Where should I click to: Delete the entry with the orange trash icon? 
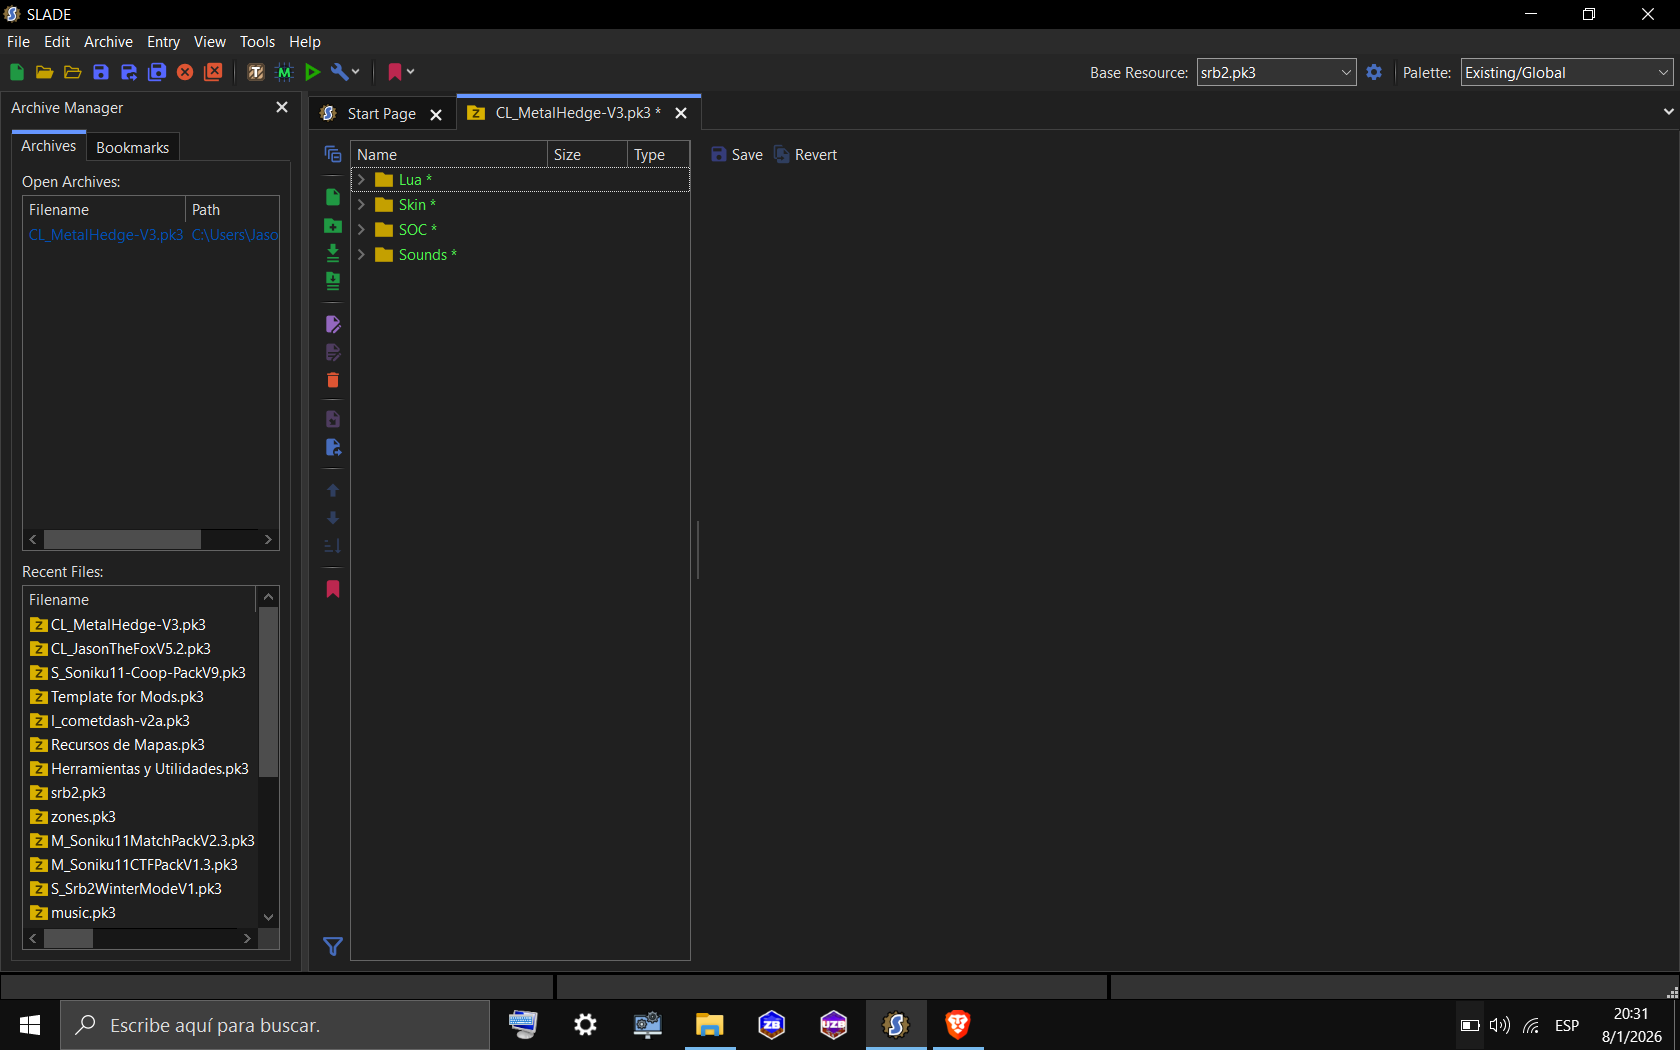(333, 380)
